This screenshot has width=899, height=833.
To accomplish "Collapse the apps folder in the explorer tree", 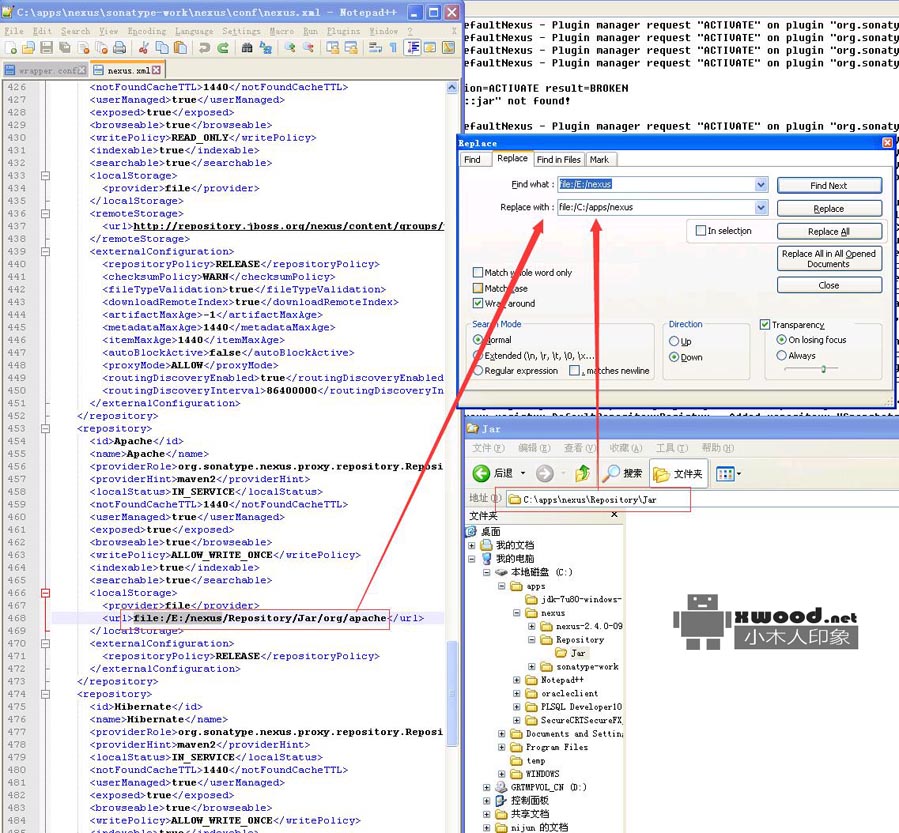I will 502,586.
